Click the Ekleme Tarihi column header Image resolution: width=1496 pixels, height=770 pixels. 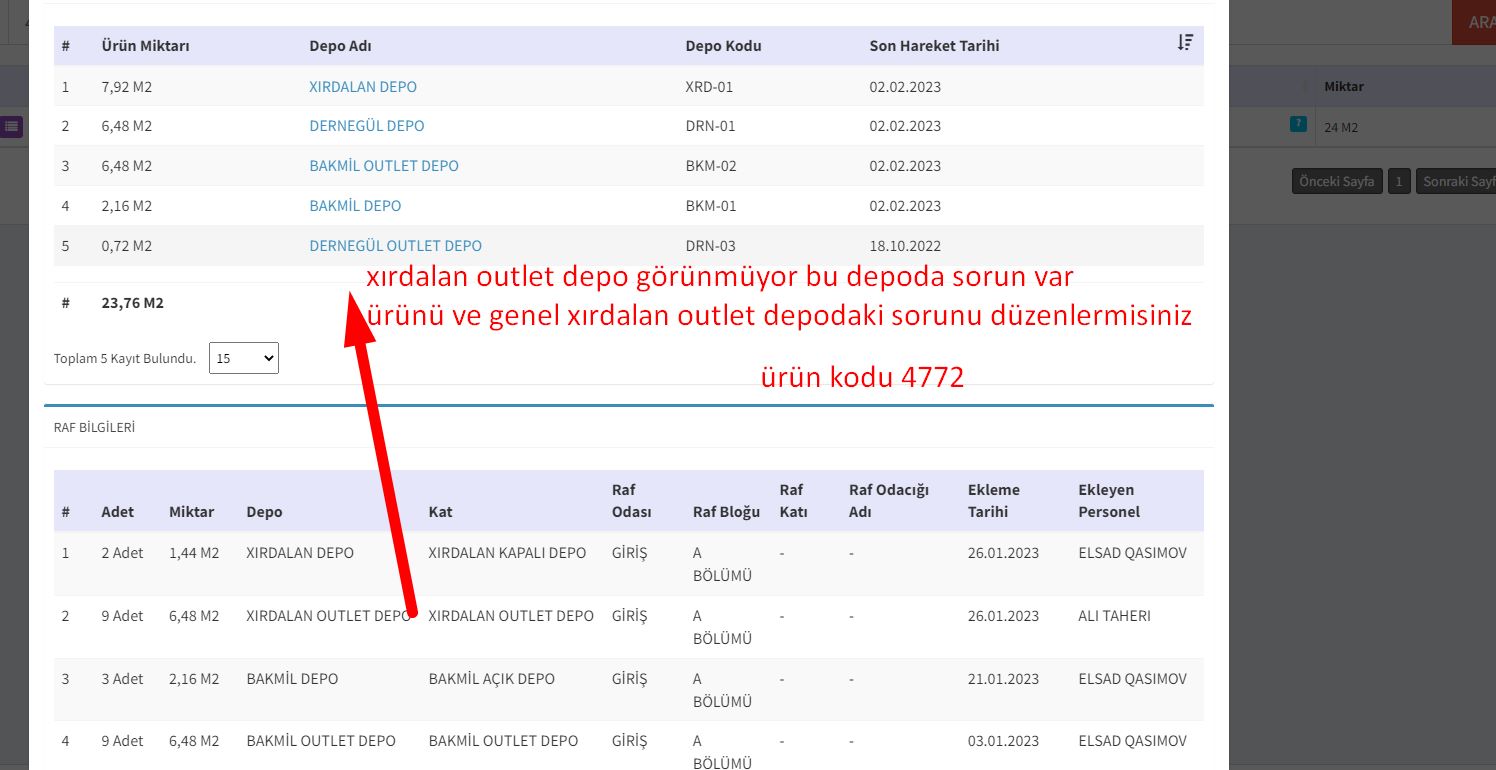coord(993,500)
